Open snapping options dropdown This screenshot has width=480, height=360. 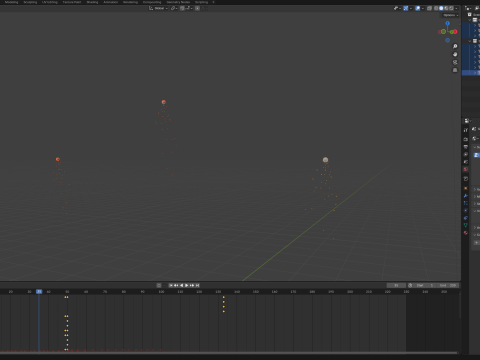(189, 8)
